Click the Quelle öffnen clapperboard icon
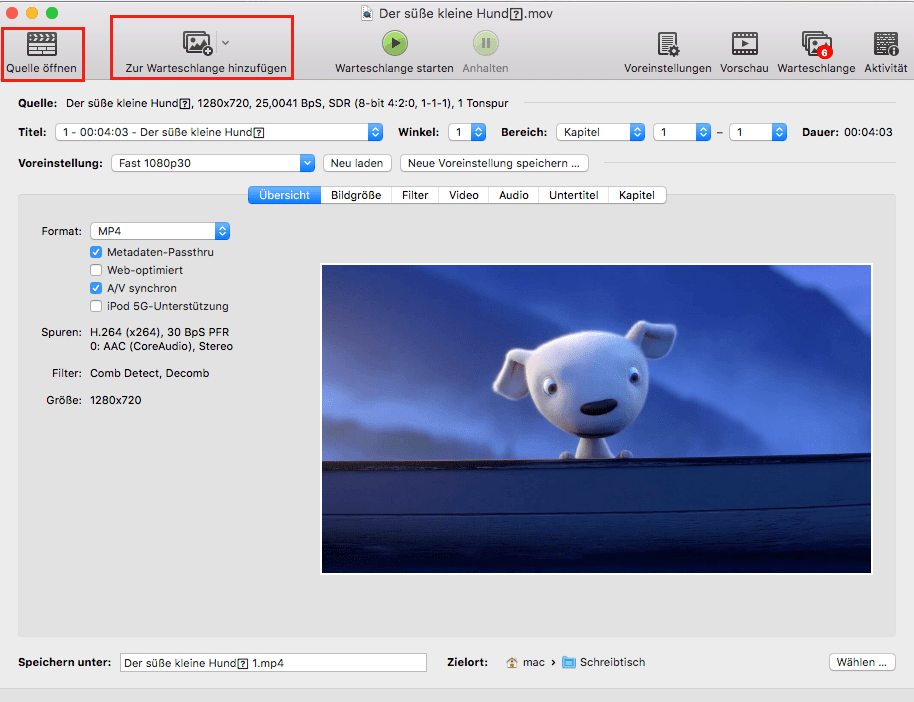The width and height of the screenshot is (914, 702). 41,44
